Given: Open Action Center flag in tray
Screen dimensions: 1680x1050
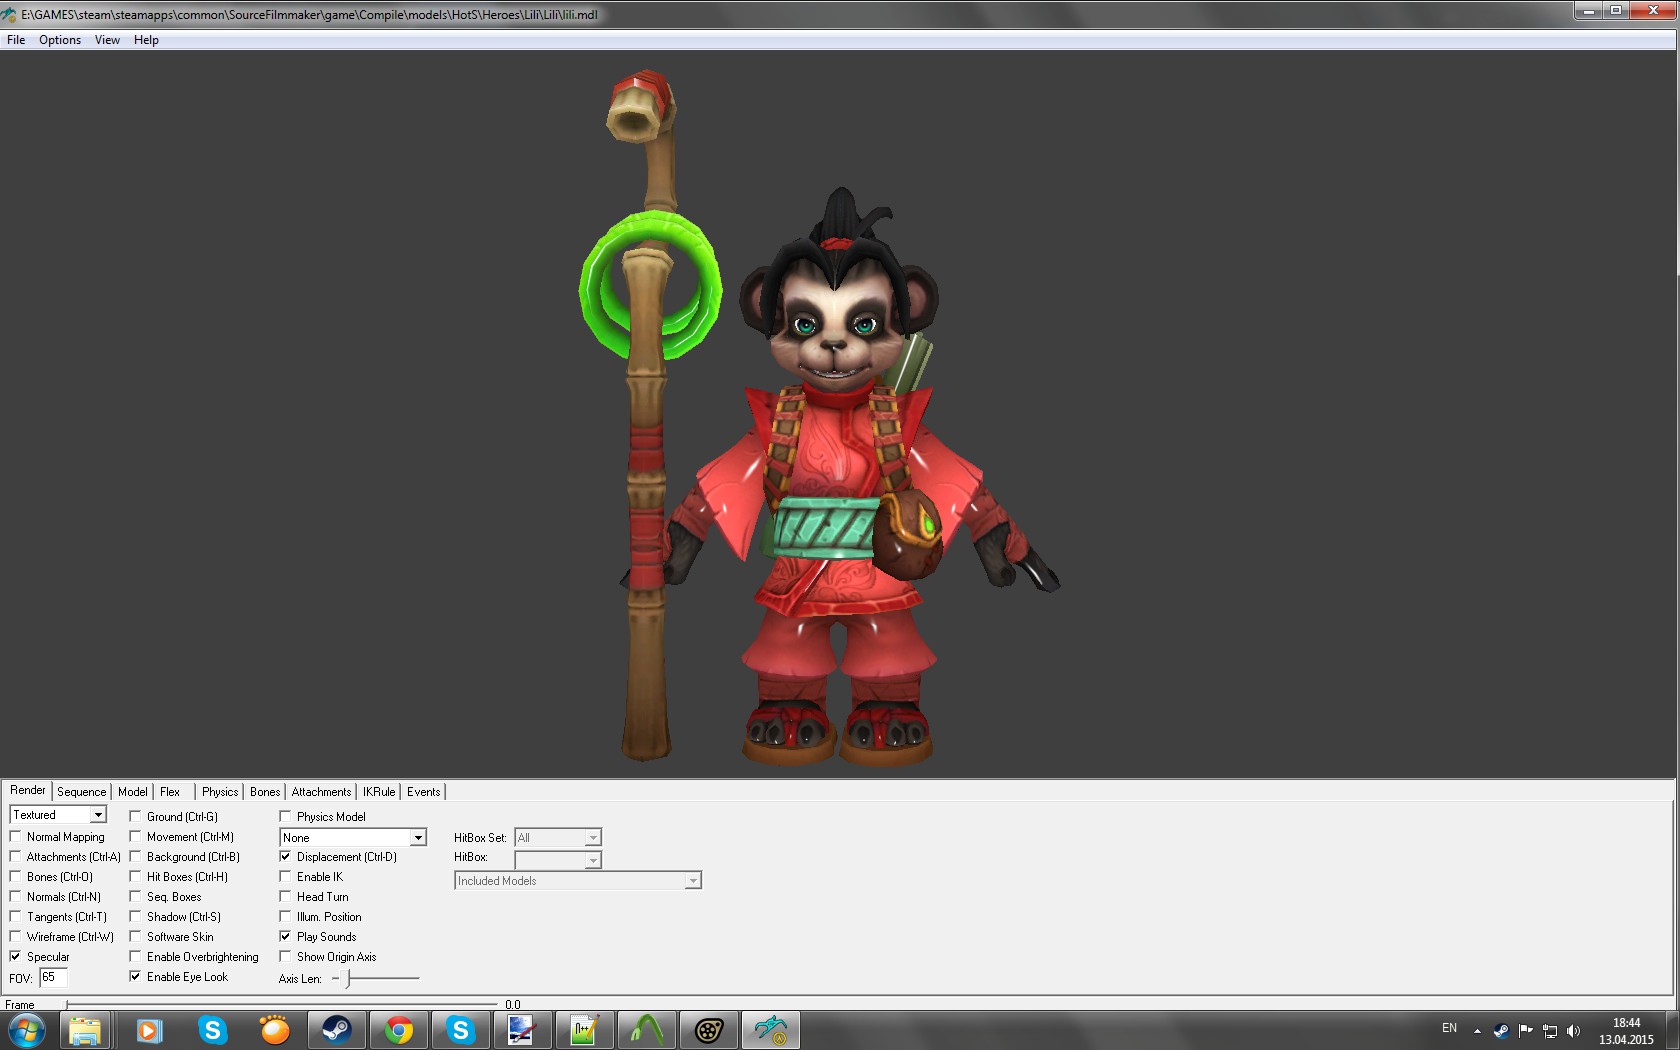Looking at the screenshot, I should [1525, 1030].
